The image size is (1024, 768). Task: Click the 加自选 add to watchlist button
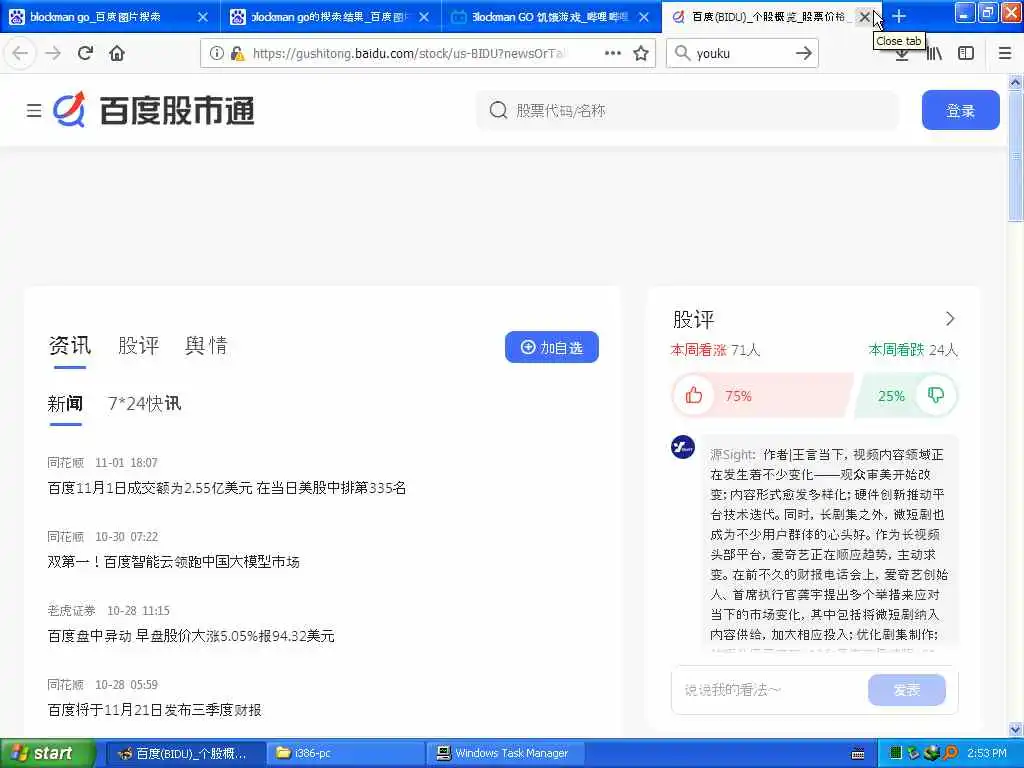(x=552, y=347)
